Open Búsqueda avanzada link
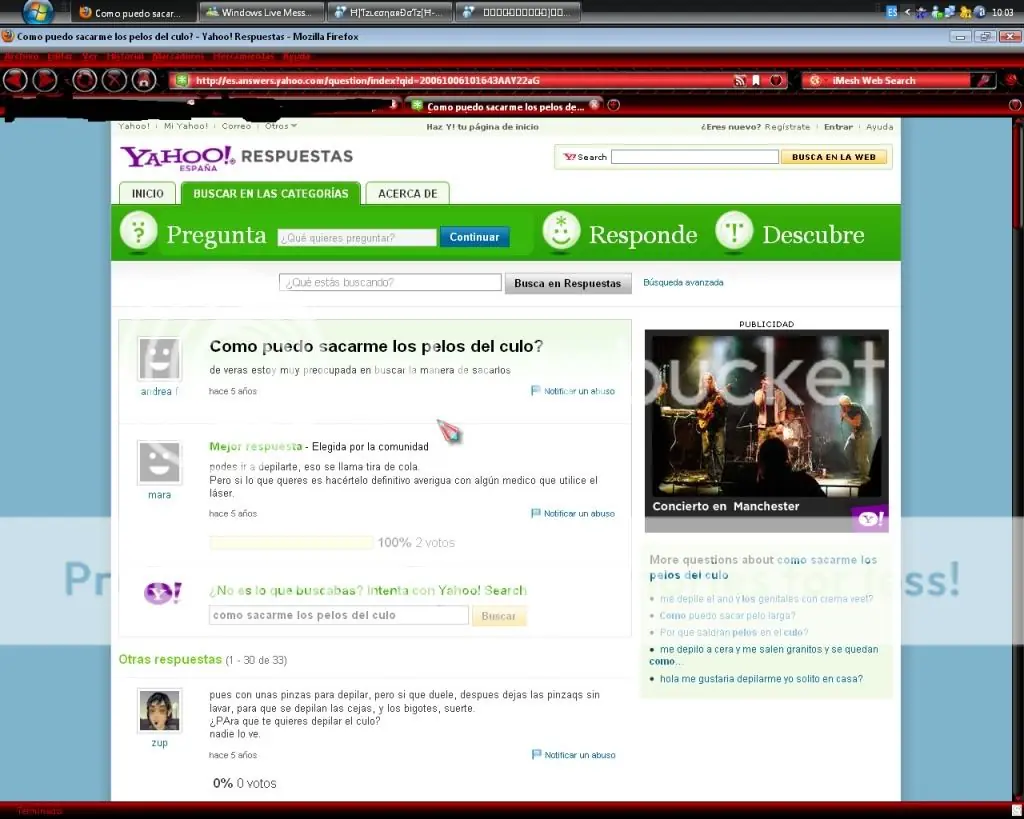Image resolution: width=1024 pixels, height=819 pixels. (683, 283)
